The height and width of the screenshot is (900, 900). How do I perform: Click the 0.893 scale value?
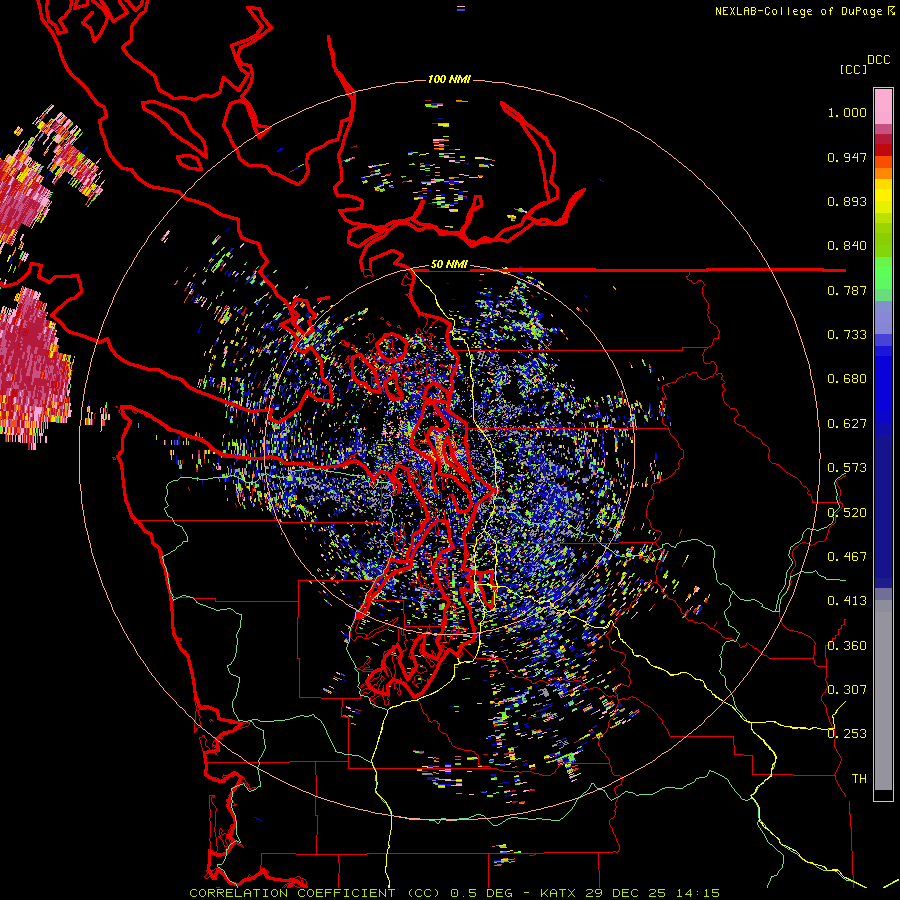pyautogui.click(x=847, y=201)
